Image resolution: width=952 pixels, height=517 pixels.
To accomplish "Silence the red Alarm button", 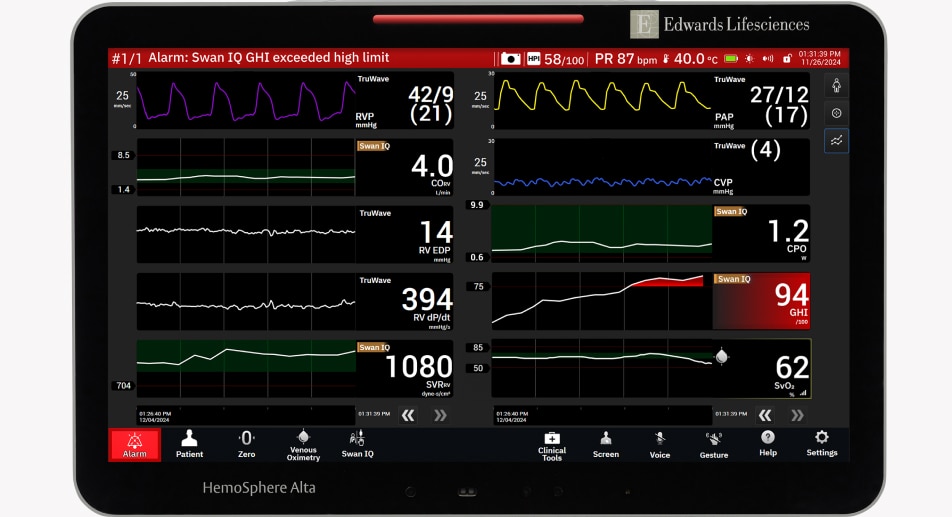I will (x=134, y=444).
